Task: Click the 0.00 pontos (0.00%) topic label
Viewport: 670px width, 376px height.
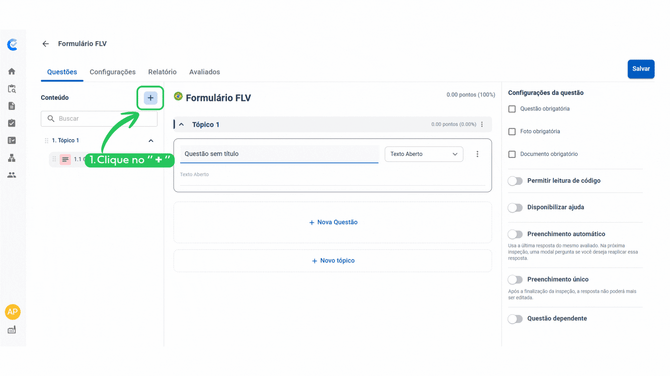Action: tap(453, 124)
